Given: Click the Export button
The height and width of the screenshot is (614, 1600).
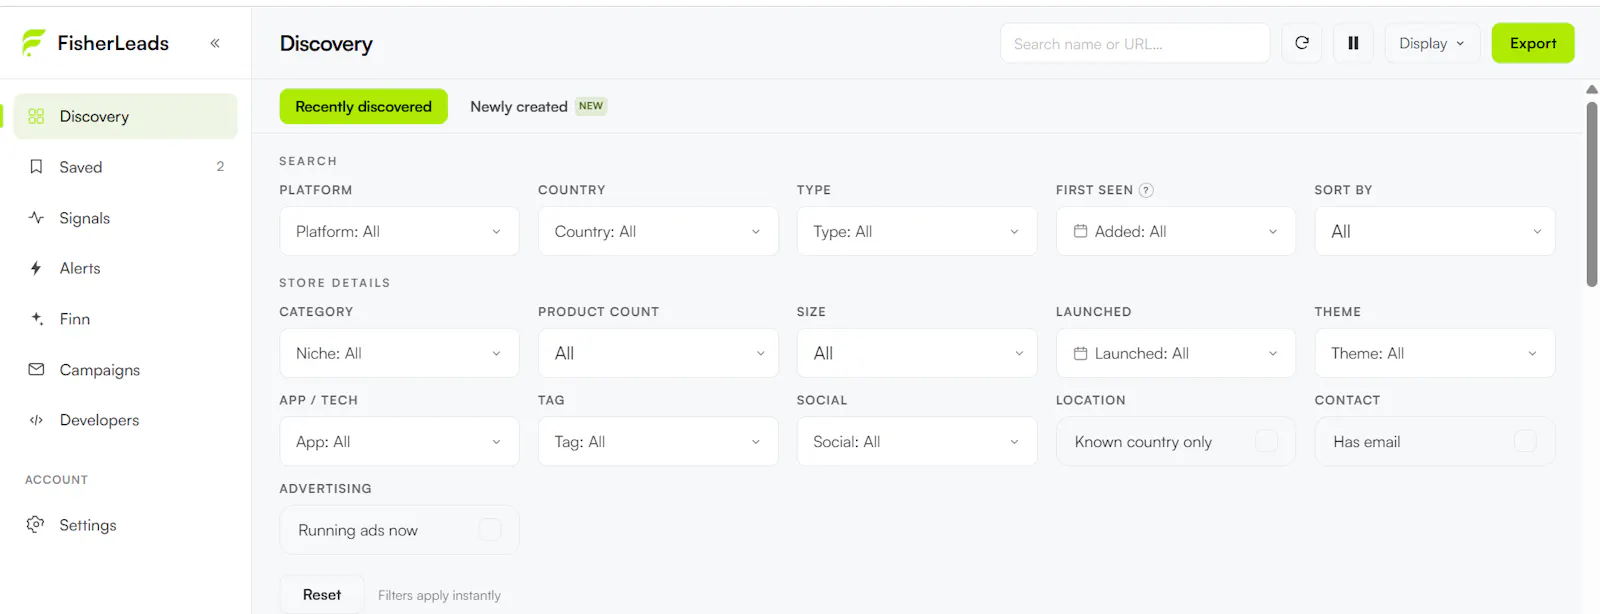Looking at the screenshot, I should coord(1533,43).
